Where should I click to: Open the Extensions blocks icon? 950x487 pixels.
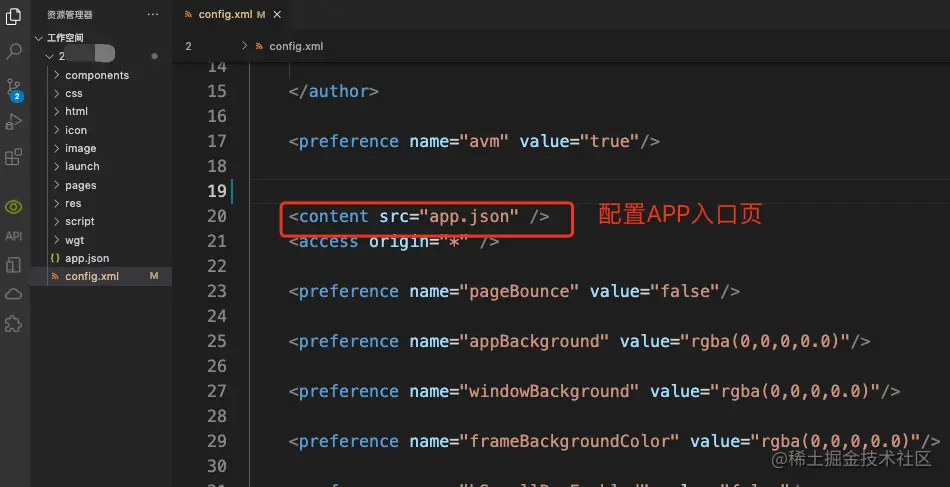click(x=13, y=157)
